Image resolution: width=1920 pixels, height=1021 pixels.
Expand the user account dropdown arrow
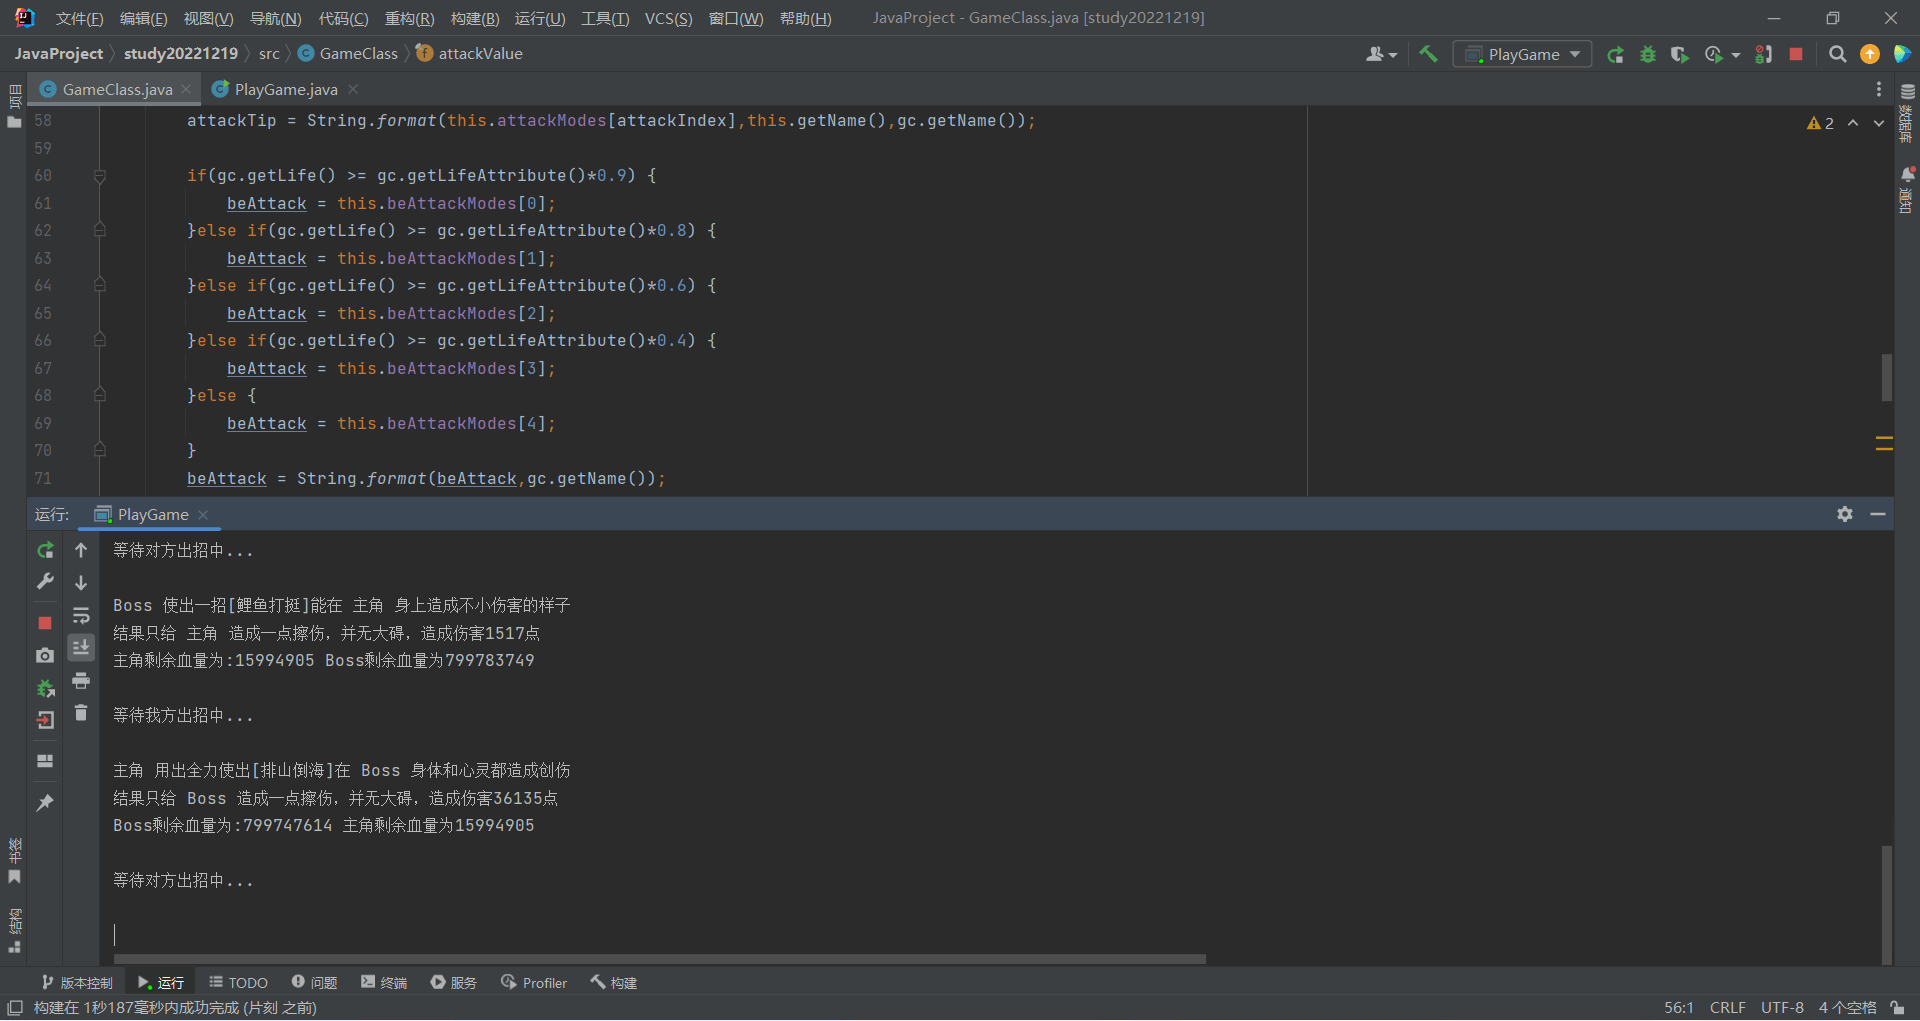[1393, 55]
